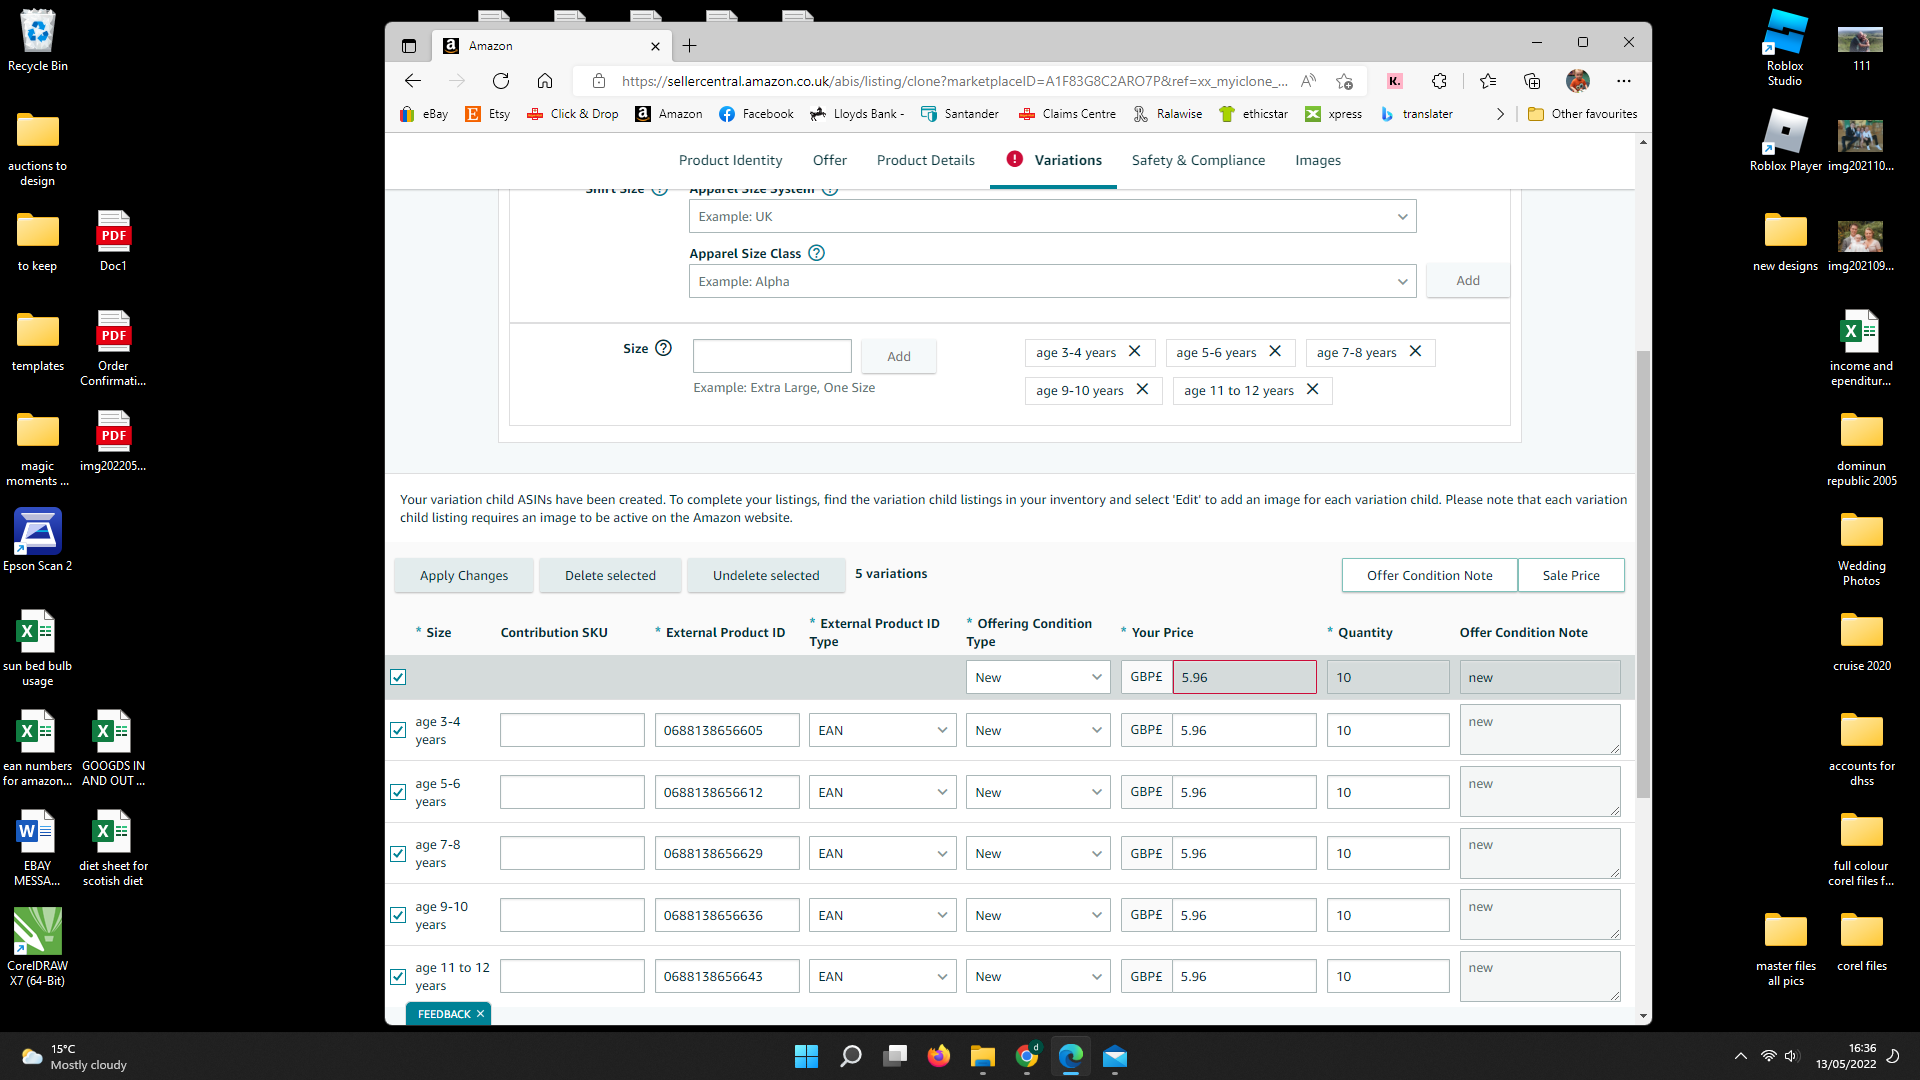Expand the Apparel Size Class dropdown
Screen dimensions: 1920x1080
[x=1052, y=281]
